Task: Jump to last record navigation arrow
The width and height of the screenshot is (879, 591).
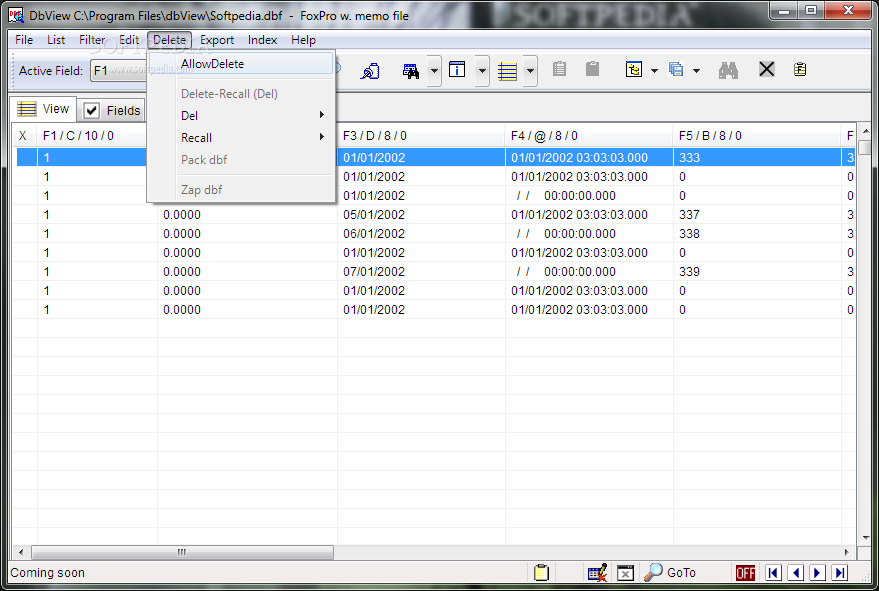Action: tap(840, 572)
